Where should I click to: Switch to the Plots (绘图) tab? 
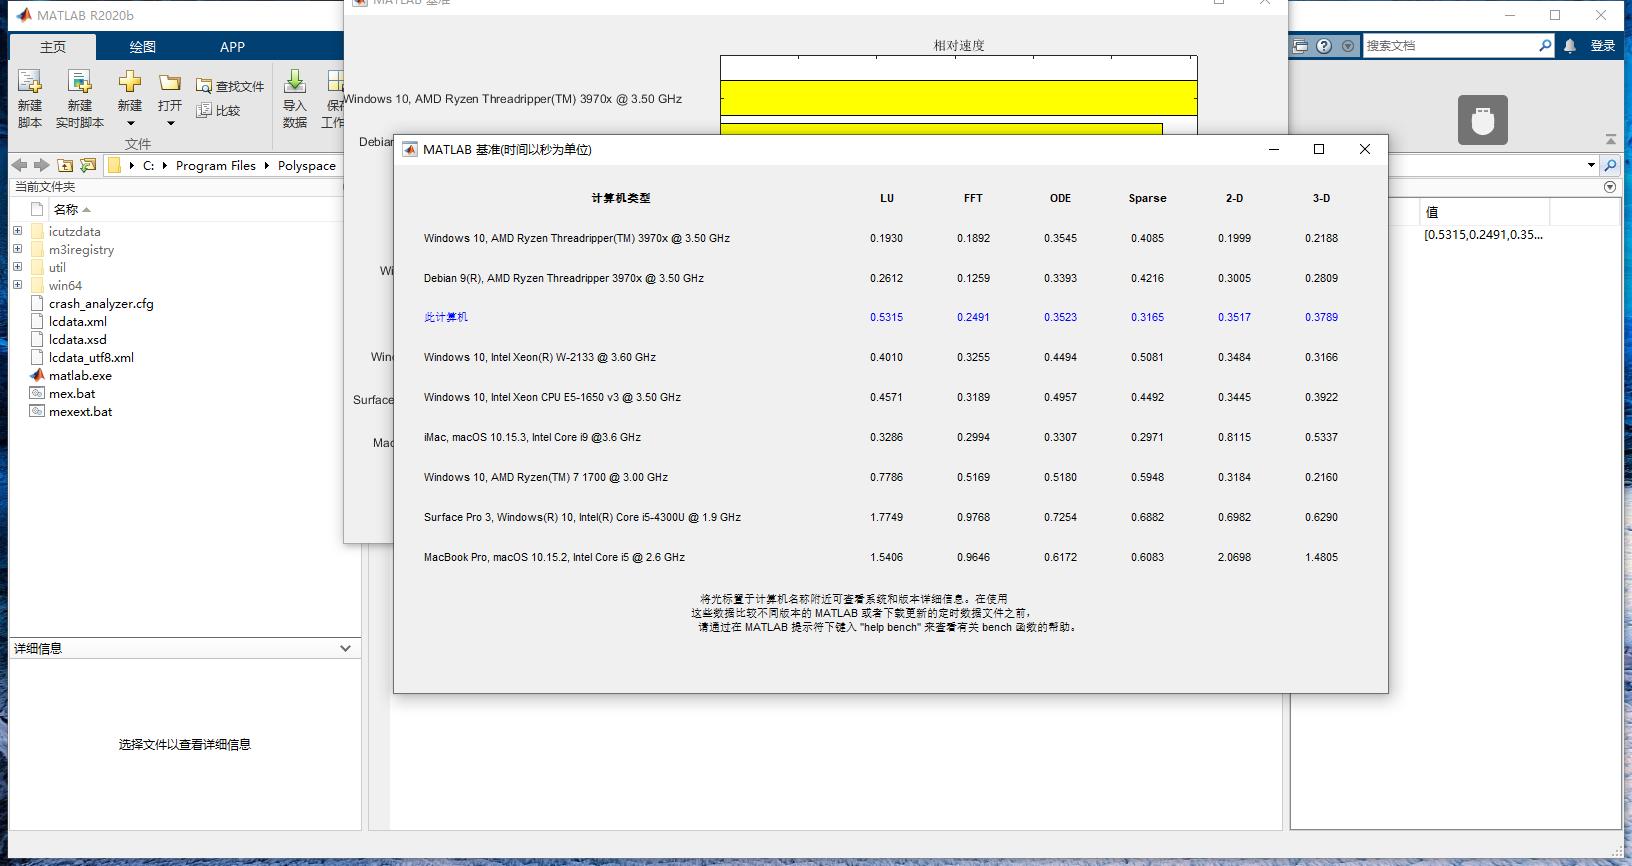[x=142, y=47]
